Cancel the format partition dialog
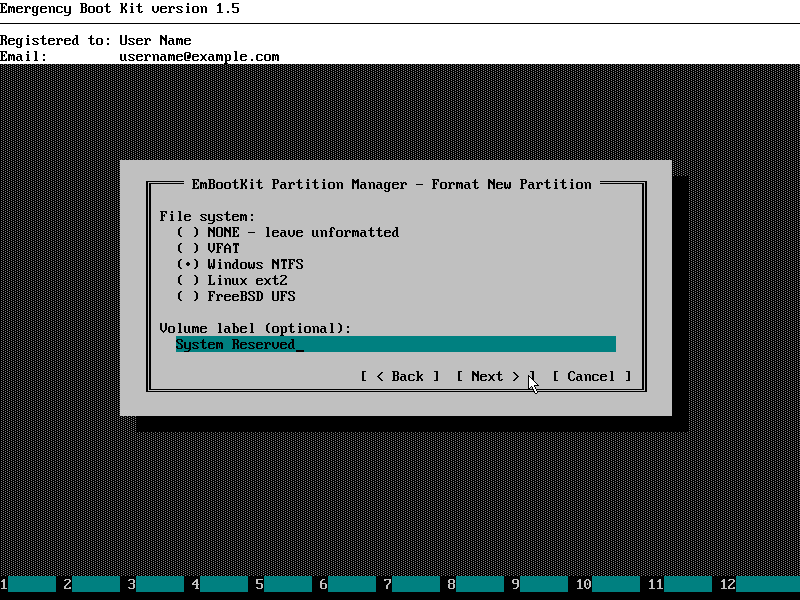This screenshot has width=800, height=600. click(x=592, y=376)
